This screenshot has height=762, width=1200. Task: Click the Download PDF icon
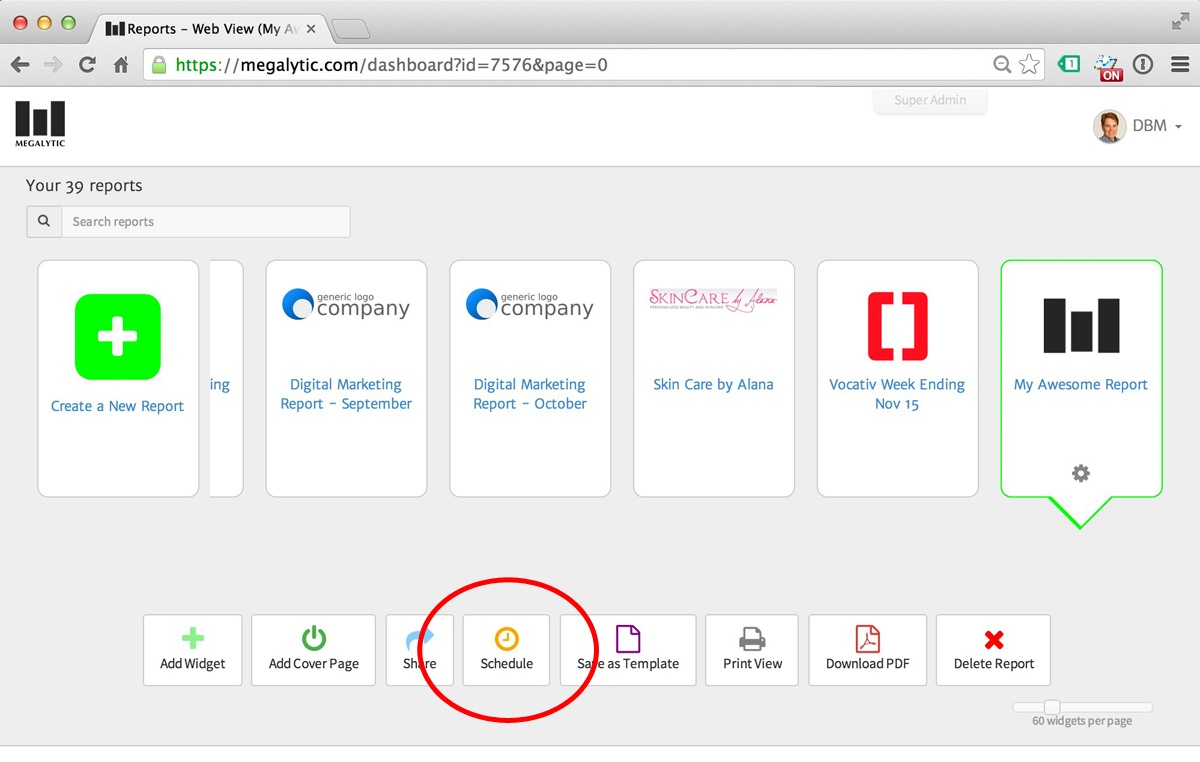click(x=867, y=638)
